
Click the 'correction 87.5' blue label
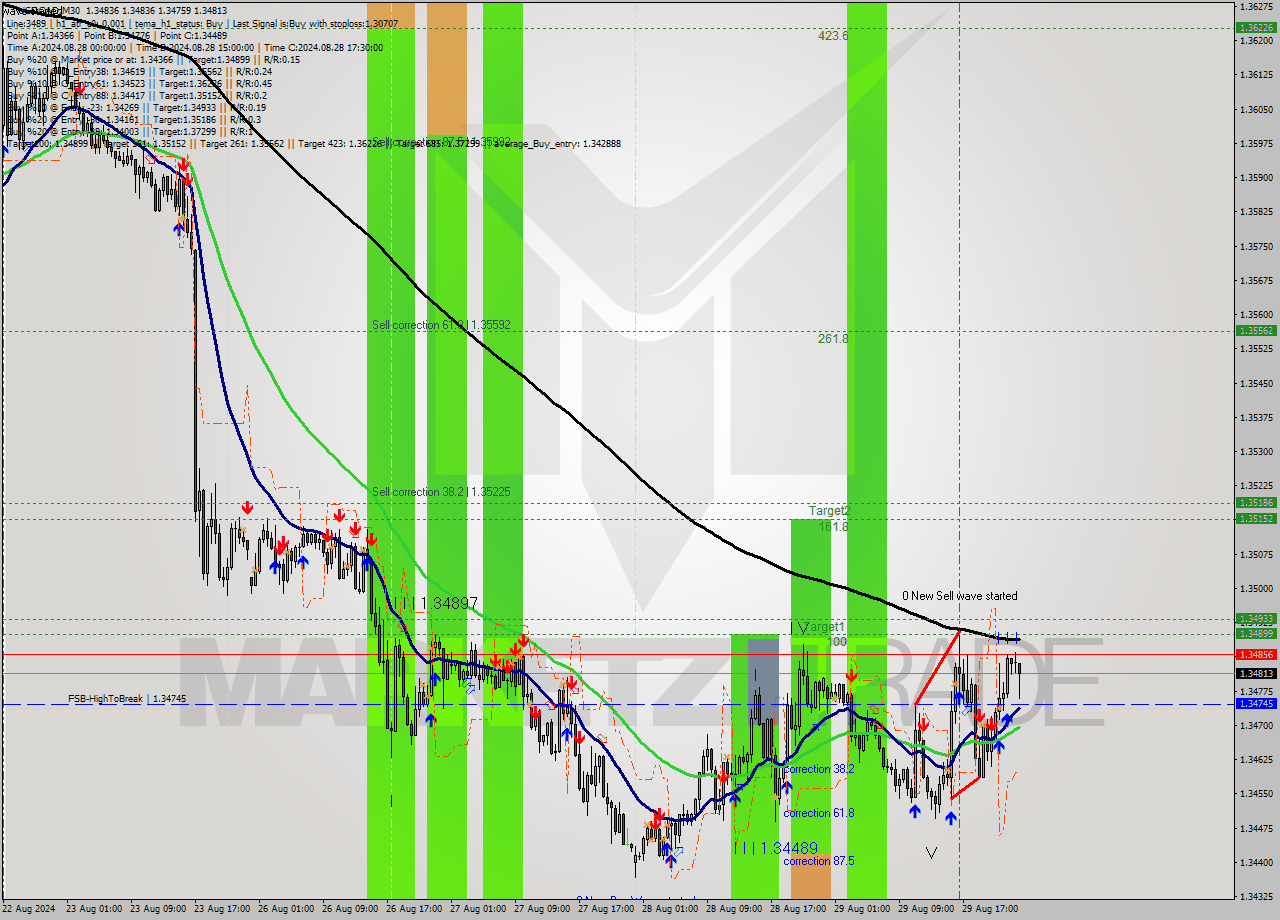click(x=818, y=861)
